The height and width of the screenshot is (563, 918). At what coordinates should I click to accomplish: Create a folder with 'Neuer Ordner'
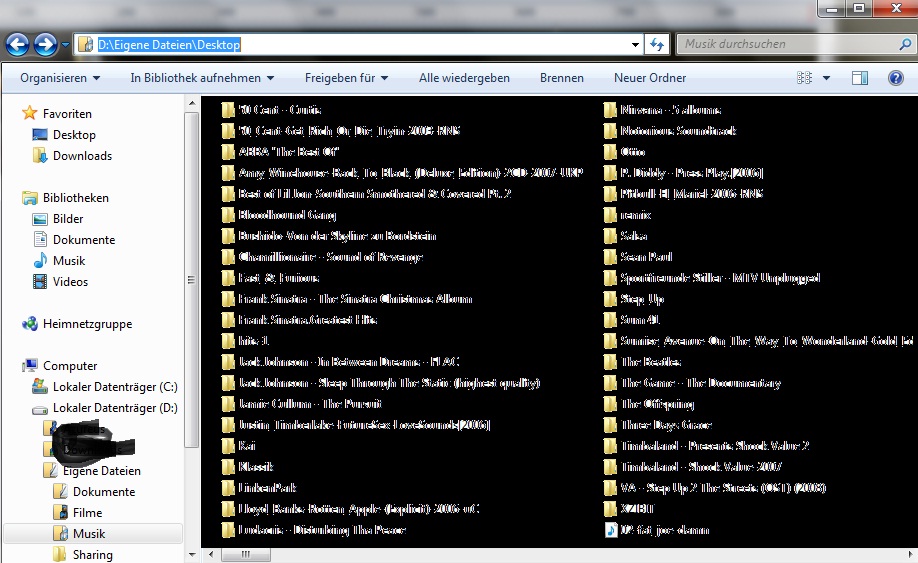click(650, 78)
